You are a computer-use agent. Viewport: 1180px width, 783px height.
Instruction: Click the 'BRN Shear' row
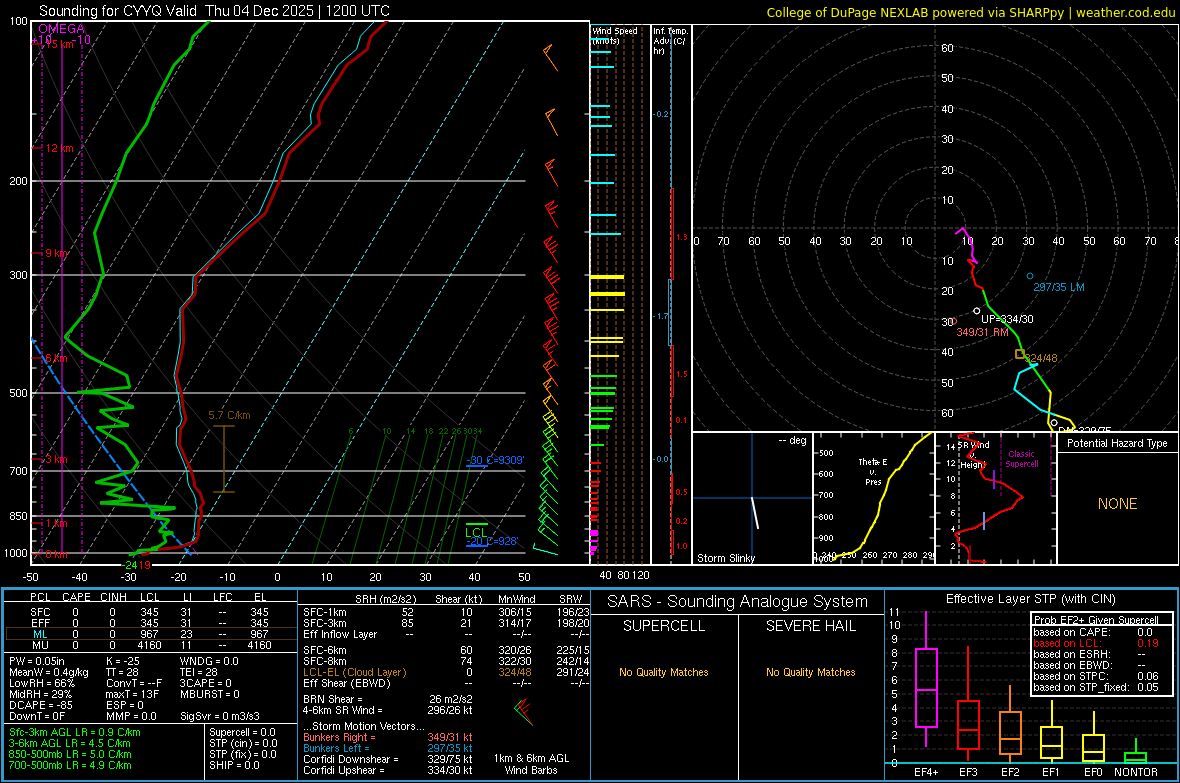(388, 699)
